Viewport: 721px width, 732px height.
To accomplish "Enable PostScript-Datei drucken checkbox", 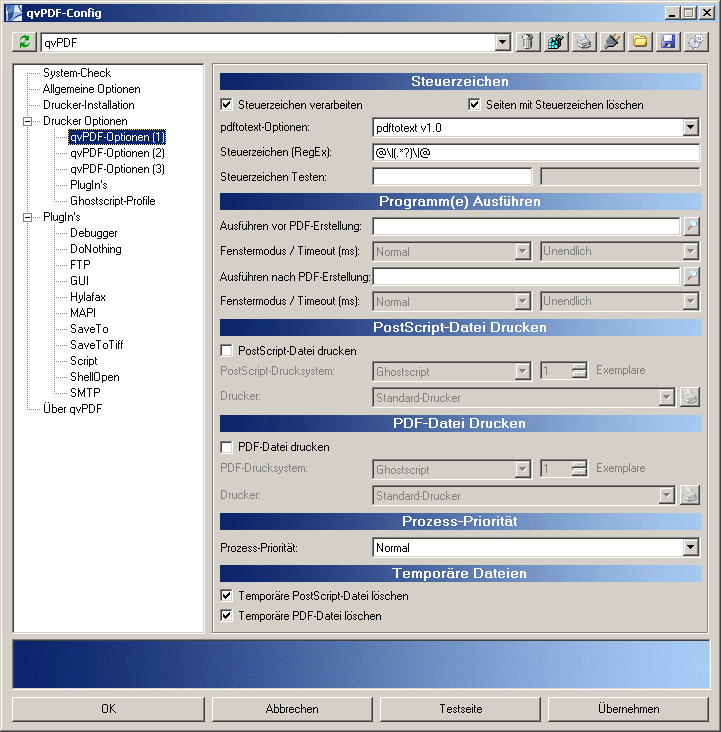I will pyautogui.click(x=226, y=351).
